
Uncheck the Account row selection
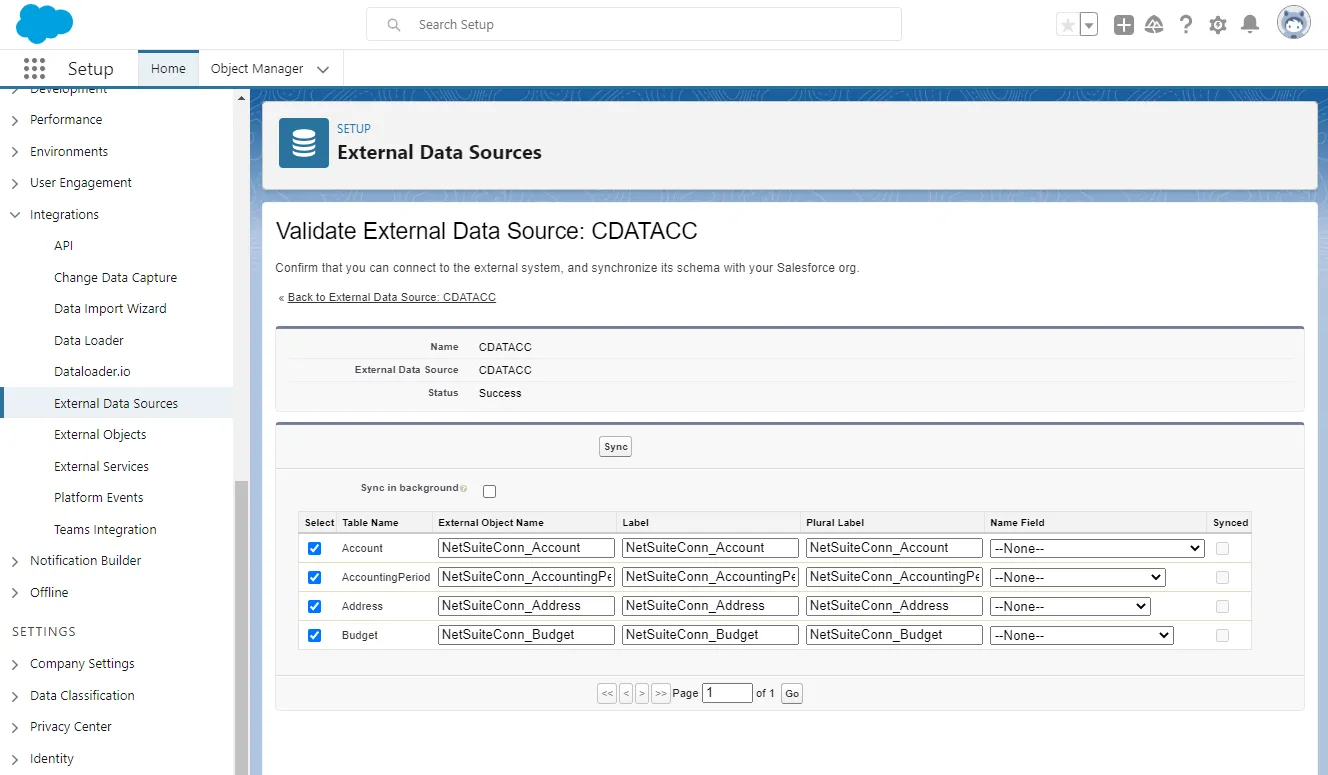tap(315, 548)
